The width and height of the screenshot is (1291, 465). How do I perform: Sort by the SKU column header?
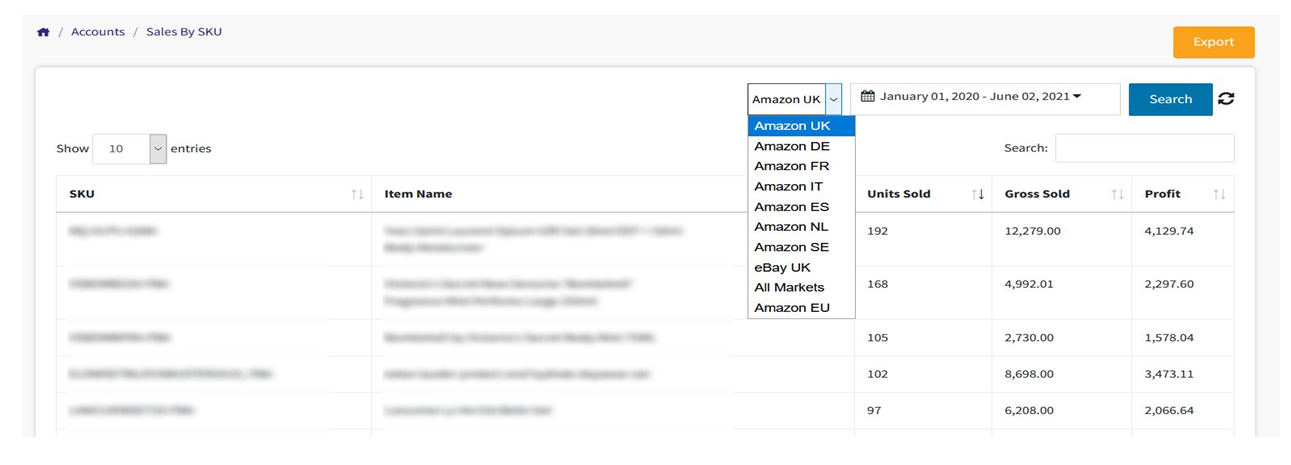(214, 194)
